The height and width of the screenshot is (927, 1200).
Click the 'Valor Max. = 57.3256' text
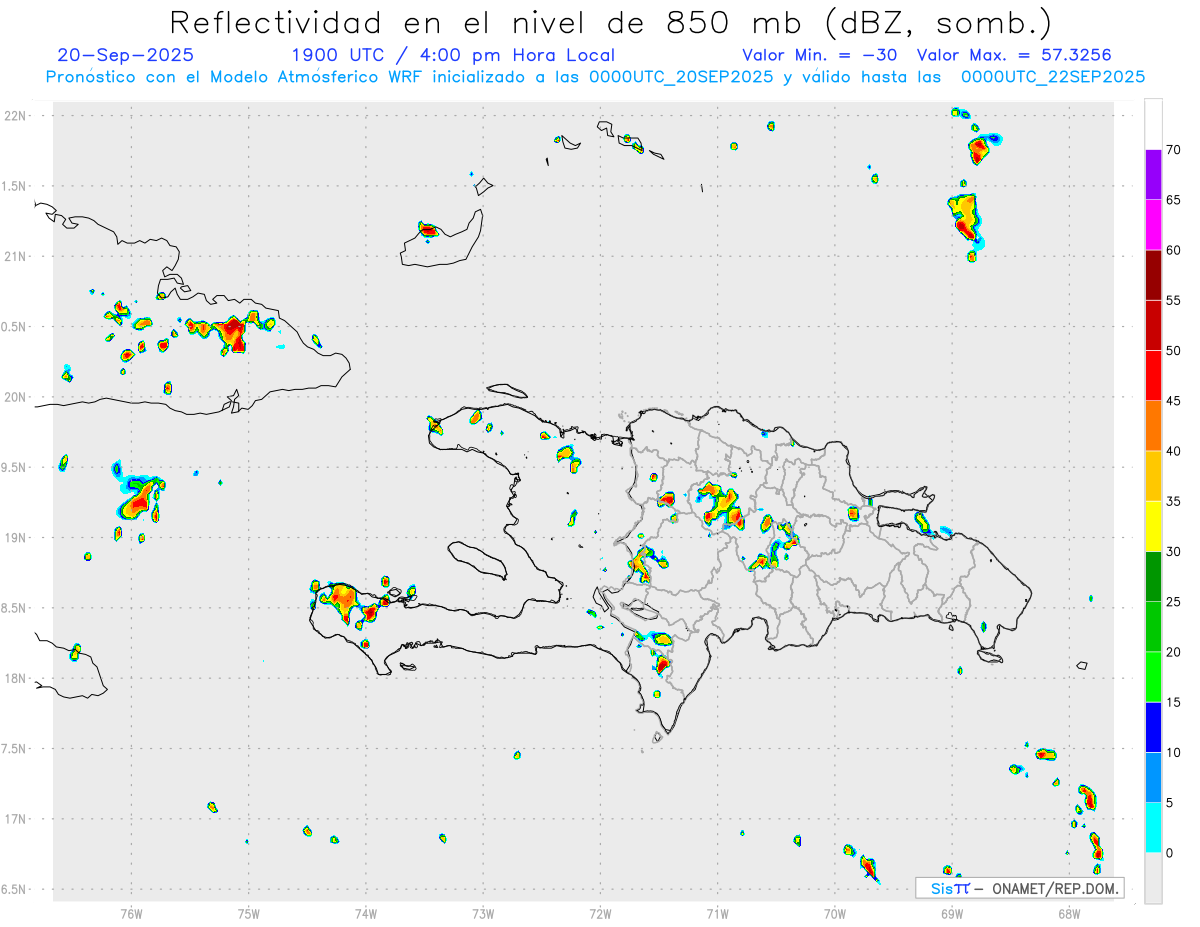(x=1014, y=55)
